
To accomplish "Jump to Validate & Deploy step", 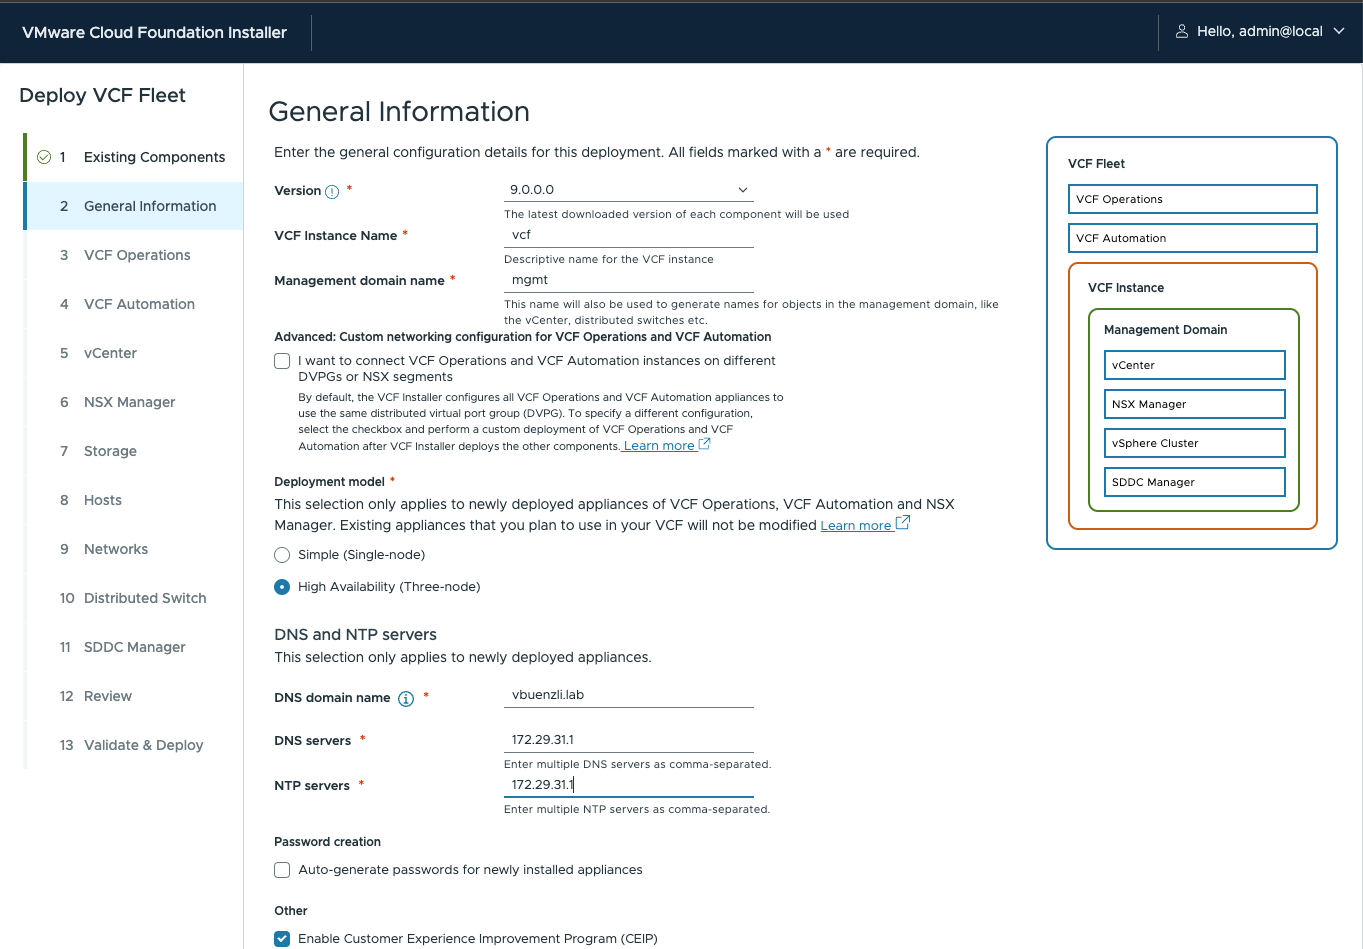I will pyautogui.click(x=143, y=745).
